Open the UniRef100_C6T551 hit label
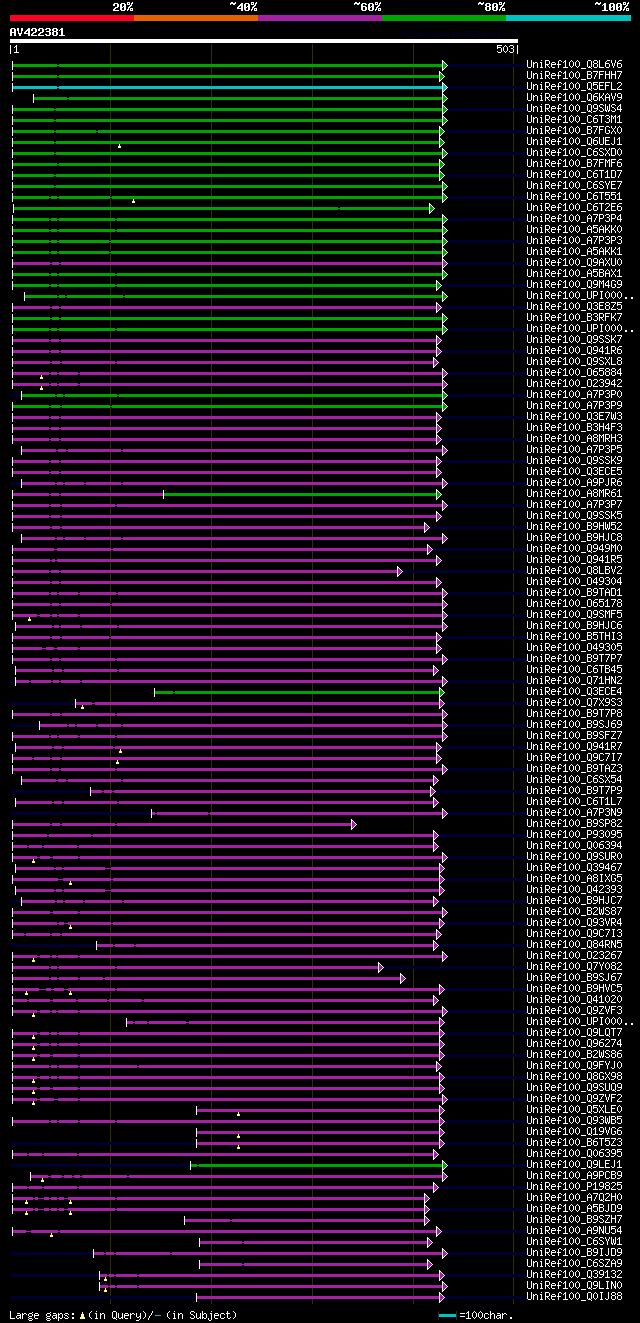This screenshot has width=640, height=1323. pos(574,197)
